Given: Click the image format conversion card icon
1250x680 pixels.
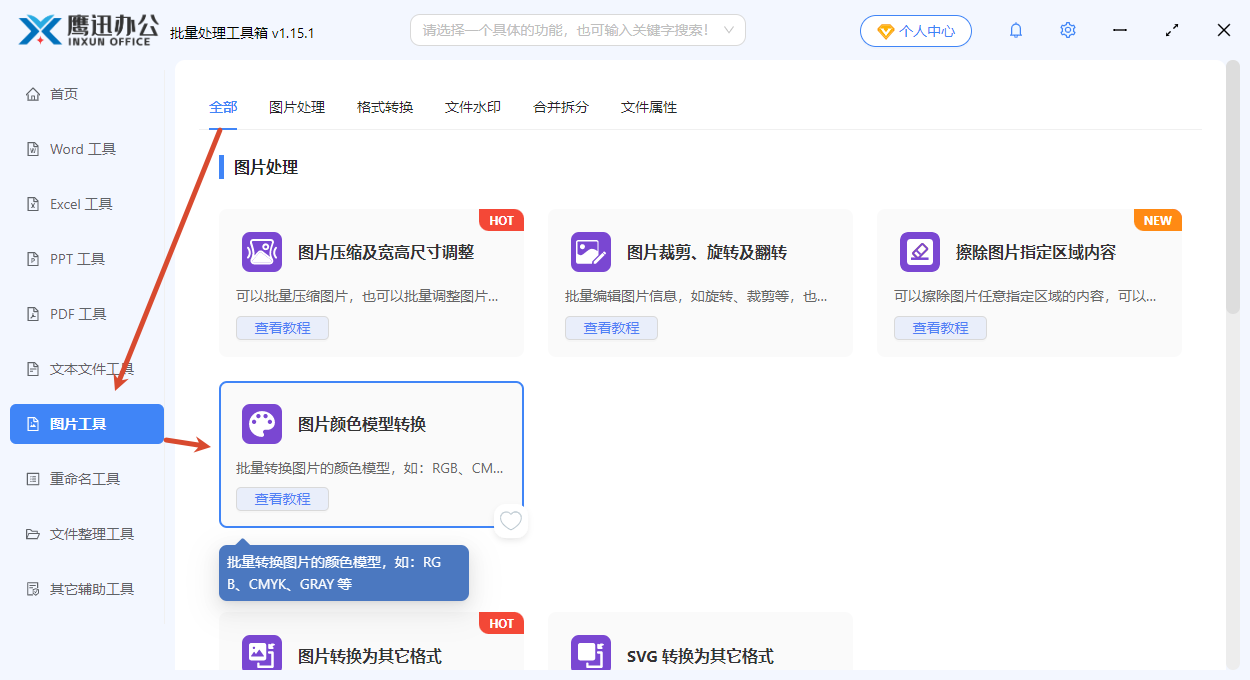Looking at the screenshot, I should pyautogui.click(x=262, y=654).
